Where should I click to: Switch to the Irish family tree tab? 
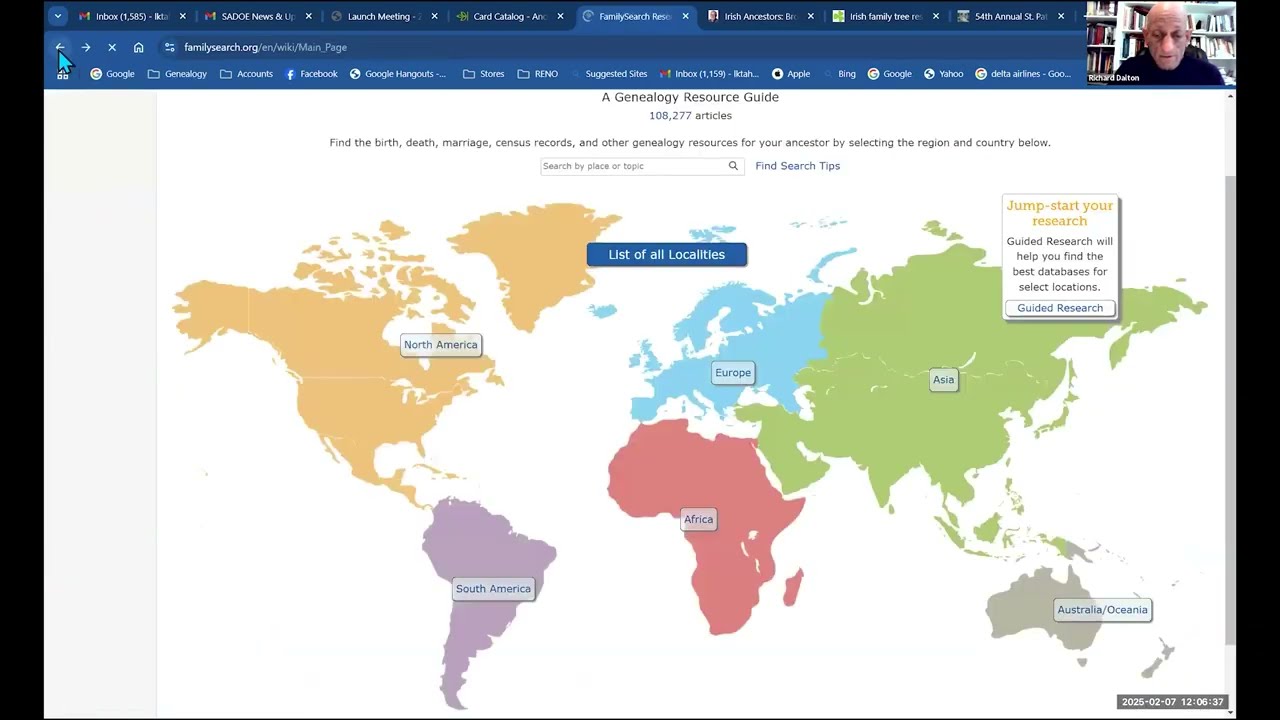coord(885,16)
